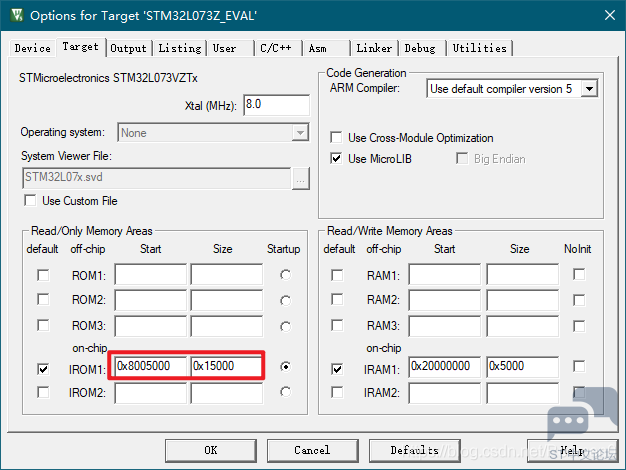Image resolution: width=626 pixels, height=470 pixels.
Task: Tick the RAM1 default checkbox
Action: coord(337,275)
